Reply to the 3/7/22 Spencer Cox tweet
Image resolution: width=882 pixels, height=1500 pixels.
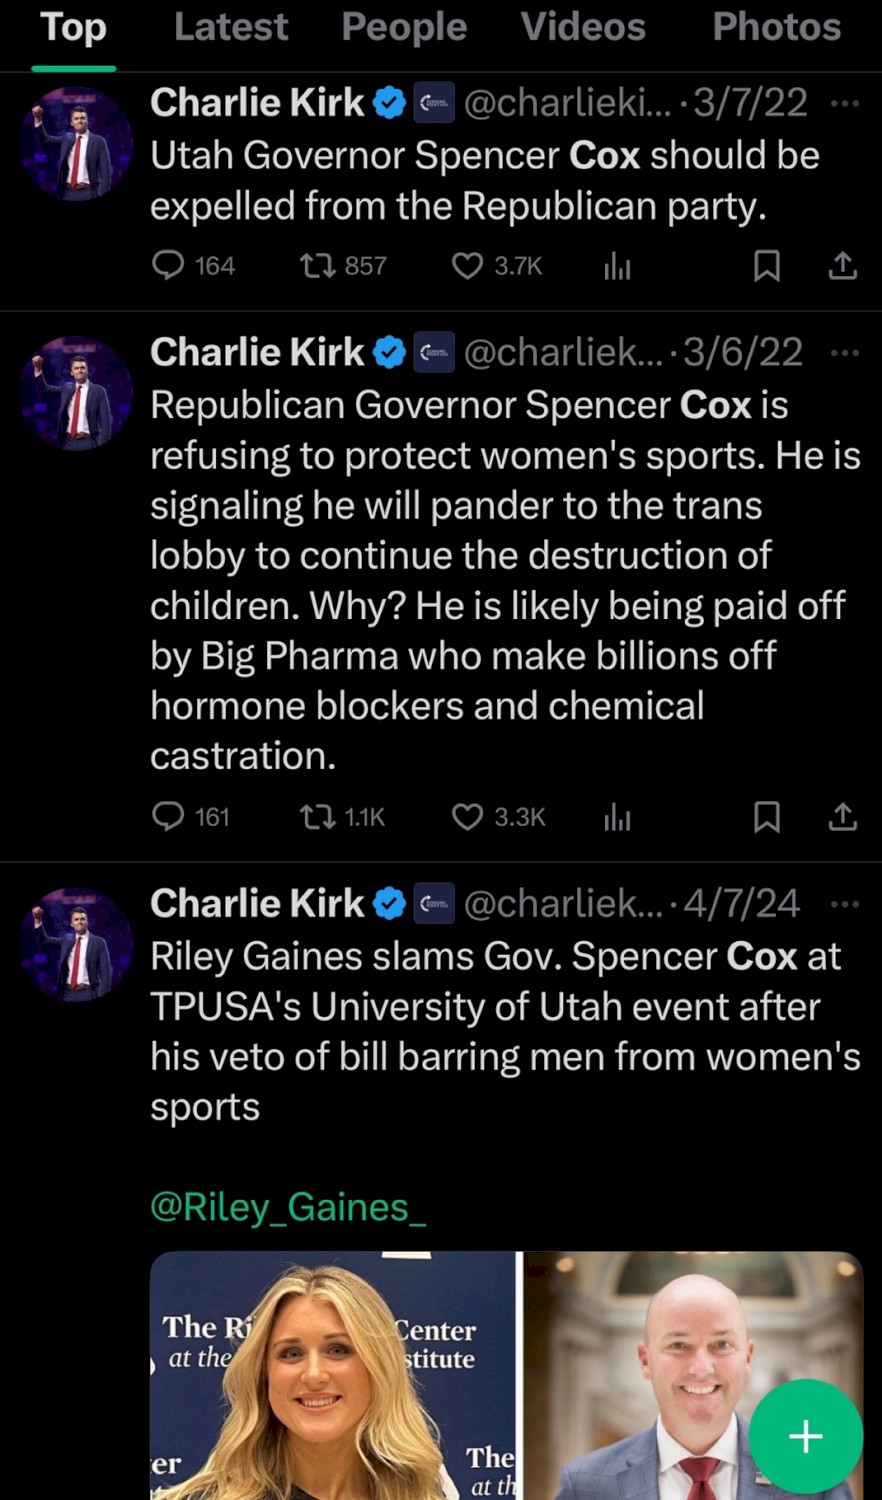click(x=168, y=265)
